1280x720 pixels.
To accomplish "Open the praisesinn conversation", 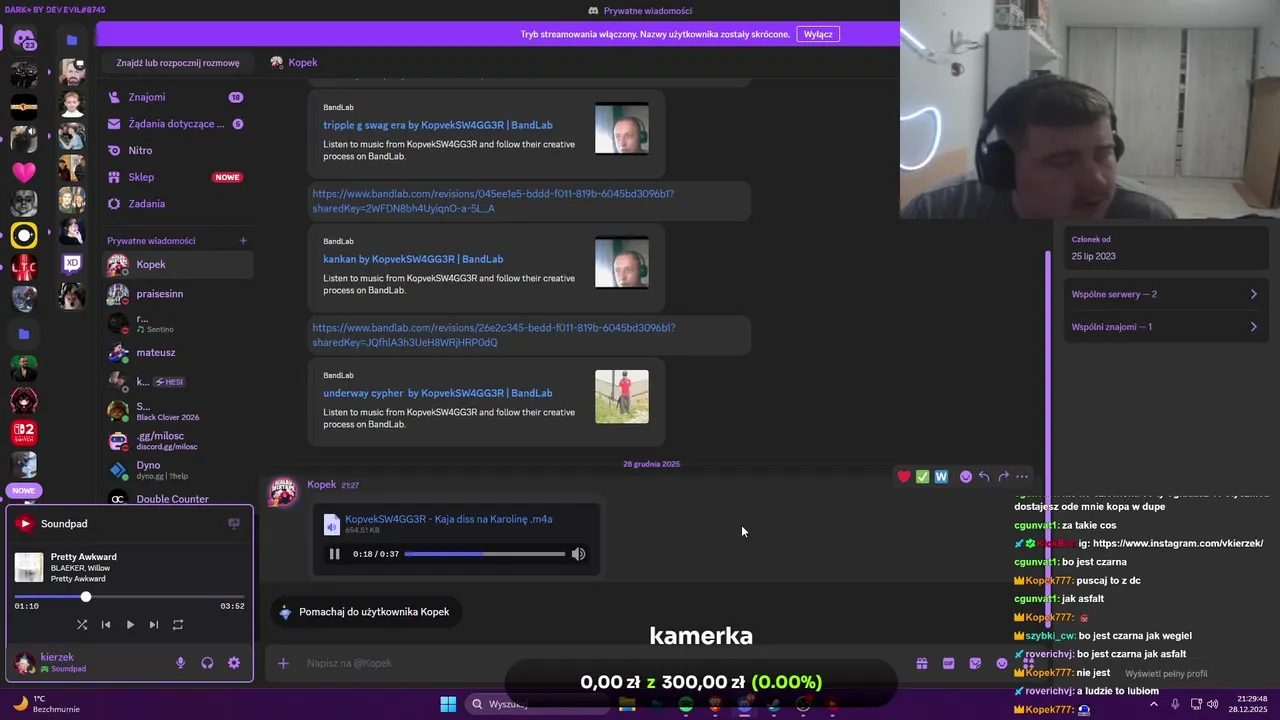I will click(x=178, y=294).
